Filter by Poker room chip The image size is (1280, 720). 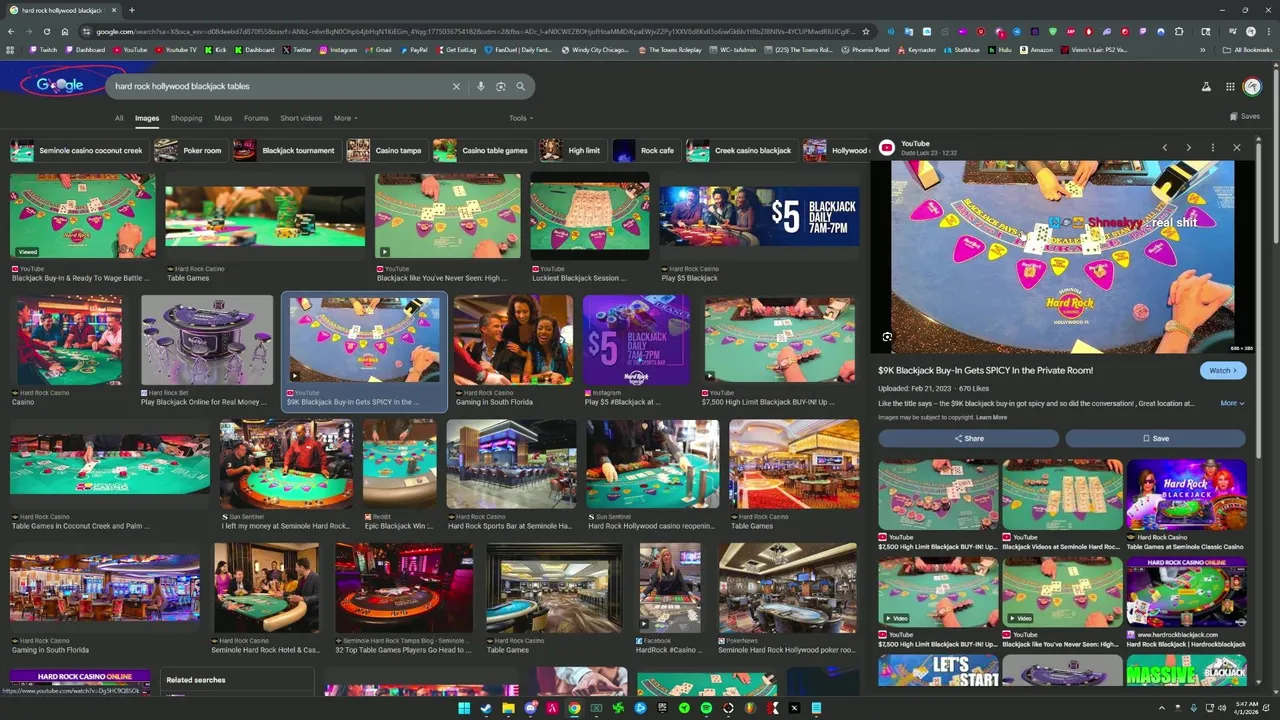(189, 150)
